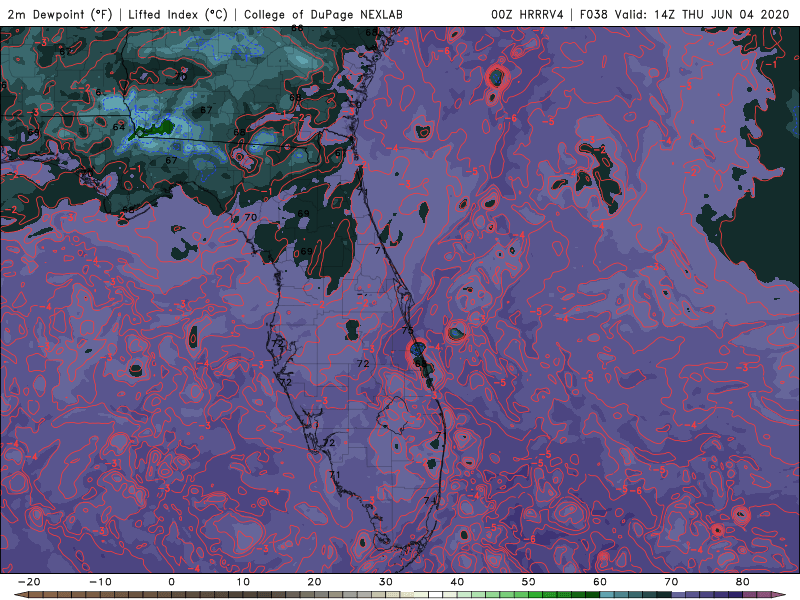Click the brown colorbar segment above -20

tap(36, 595)
